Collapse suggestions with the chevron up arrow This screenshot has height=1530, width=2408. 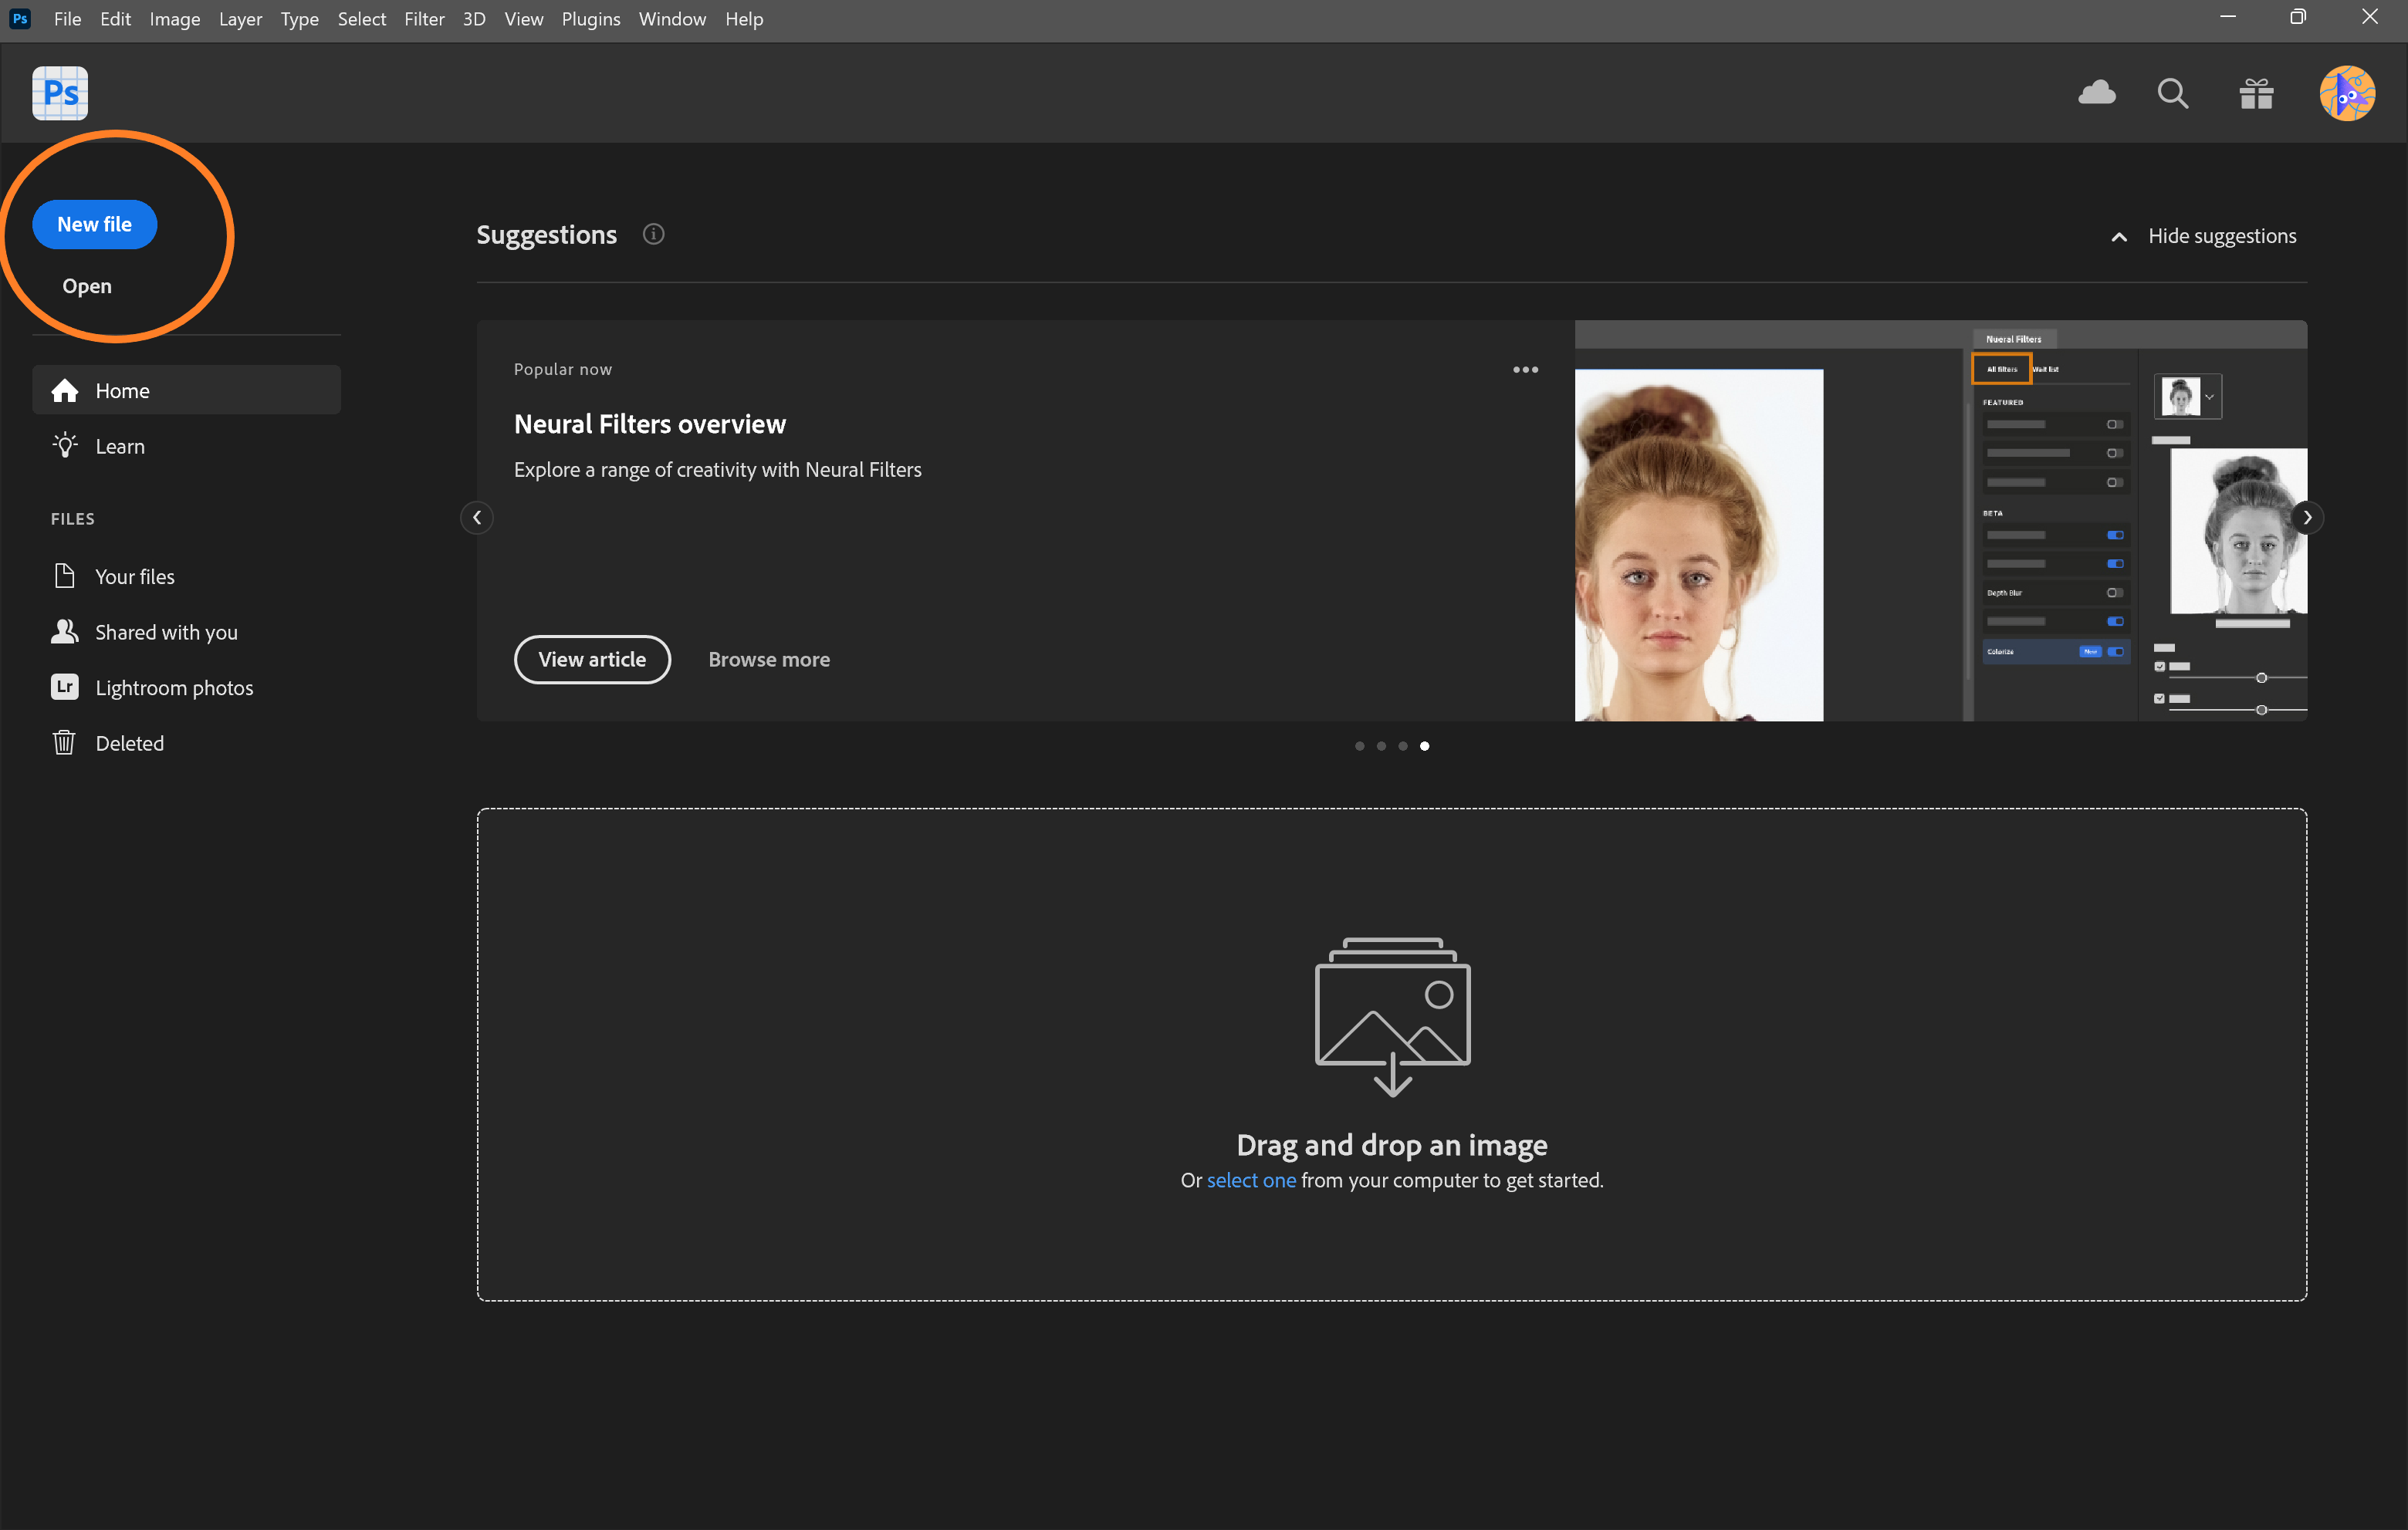tap(2118, 237)
